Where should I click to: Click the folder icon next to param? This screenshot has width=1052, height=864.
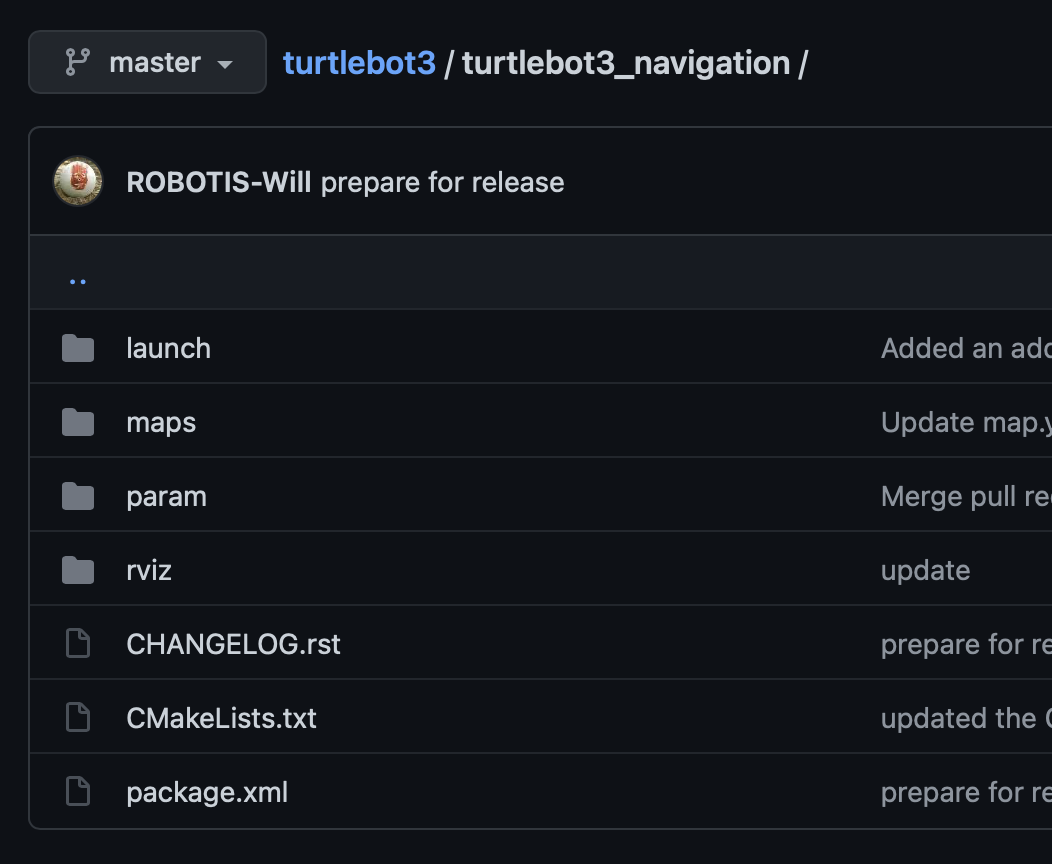pyautogui.click(x=78, y=496)
